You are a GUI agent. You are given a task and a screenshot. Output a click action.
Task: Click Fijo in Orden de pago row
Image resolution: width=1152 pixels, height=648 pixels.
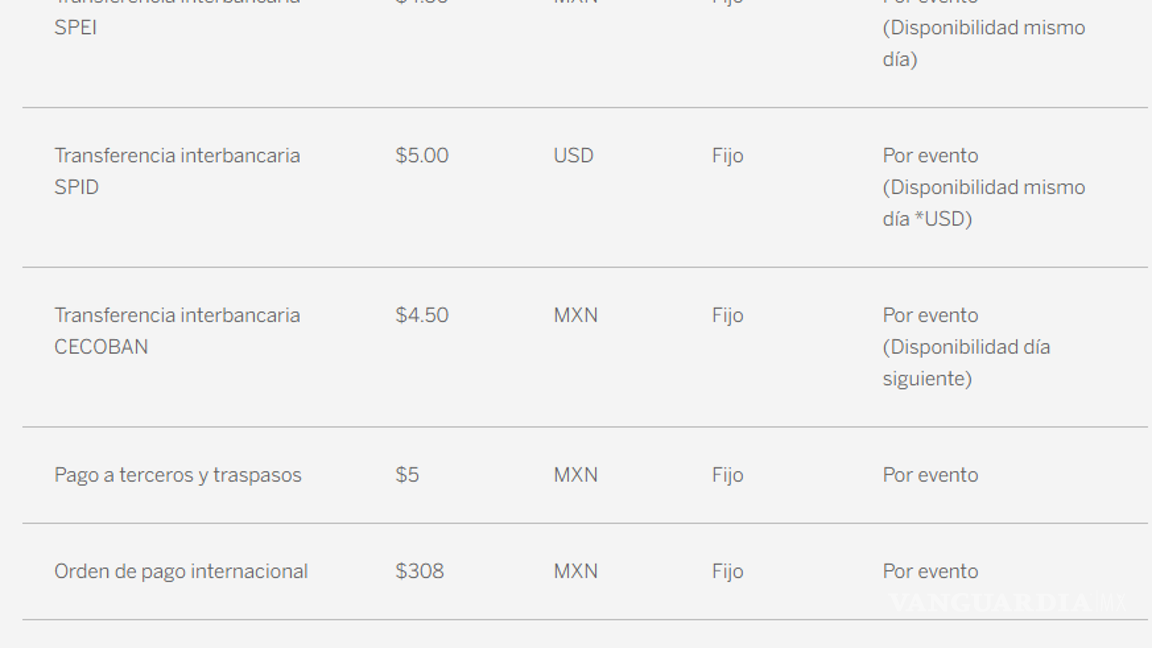point(727,572)
